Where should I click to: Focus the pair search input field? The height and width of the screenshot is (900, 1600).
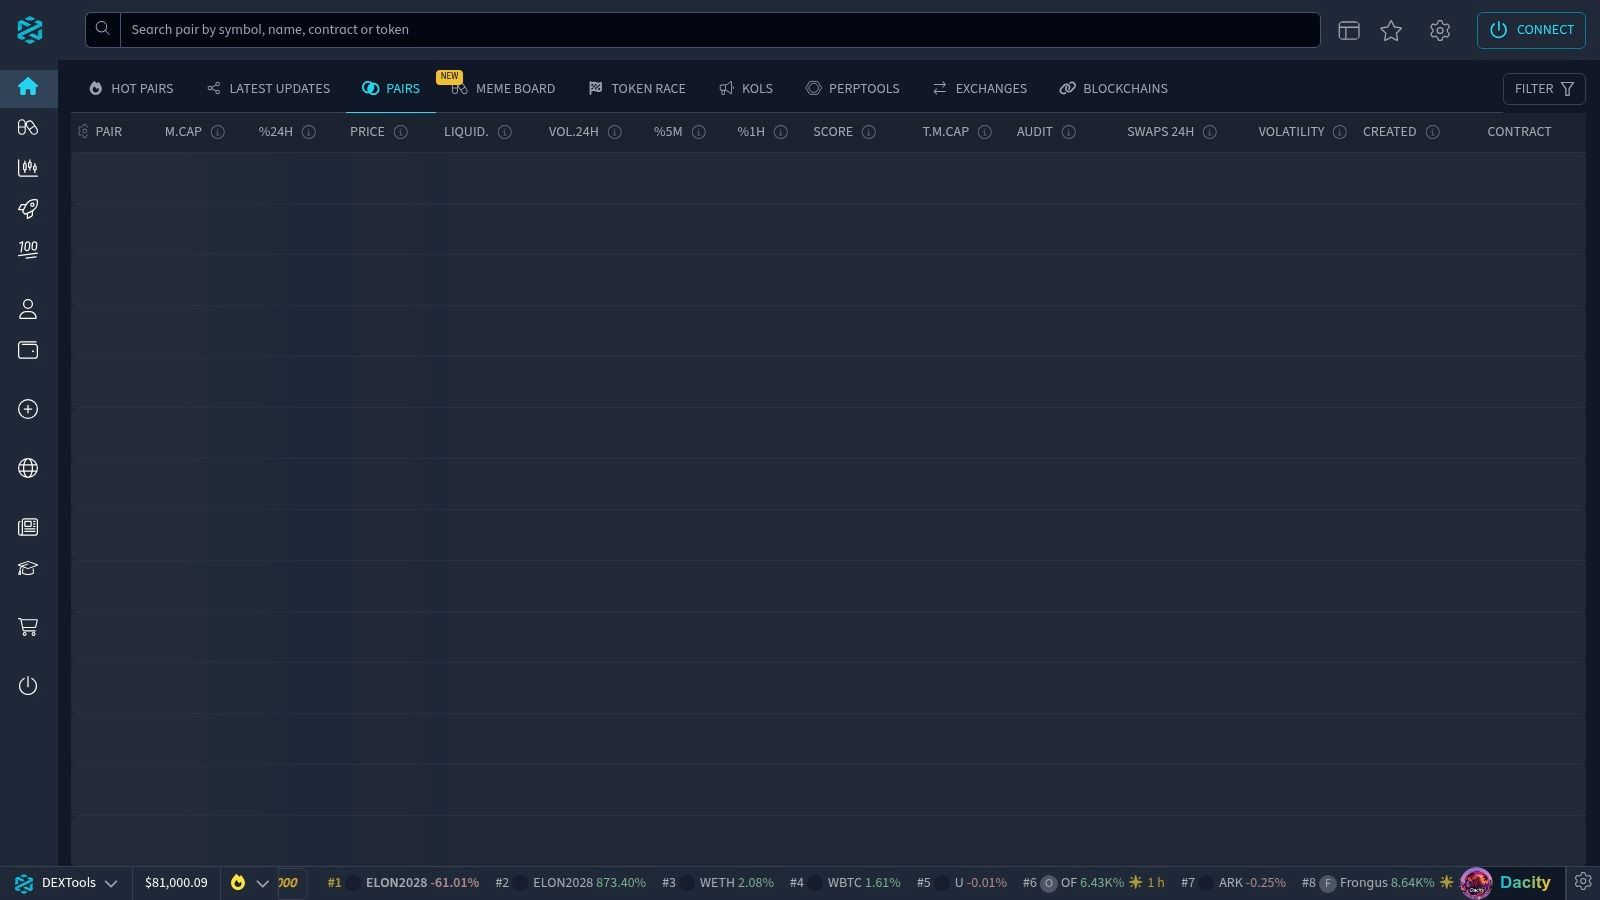(x=720, y=30)
